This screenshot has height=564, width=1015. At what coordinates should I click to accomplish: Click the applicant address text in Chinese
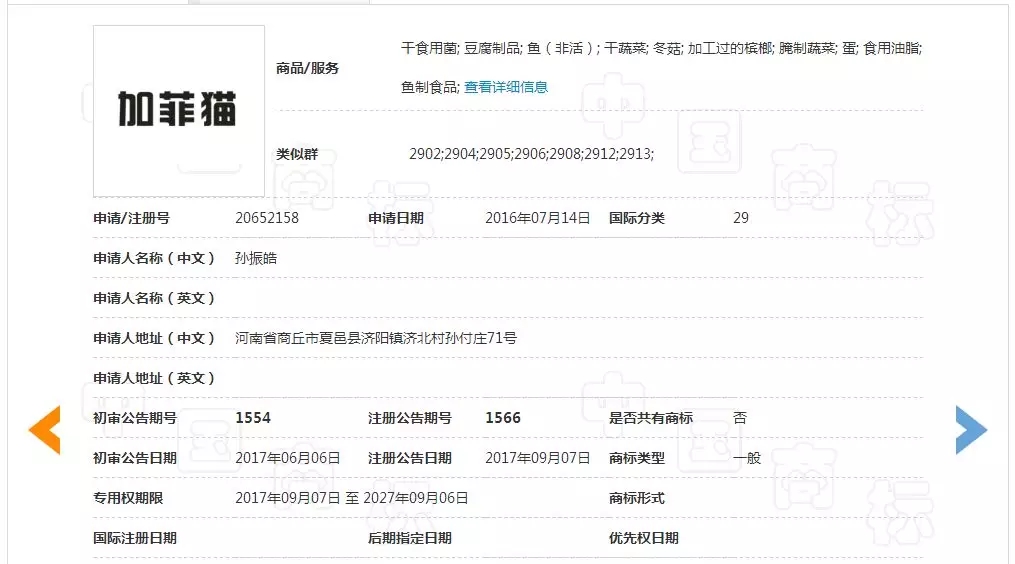coord(376,338)
